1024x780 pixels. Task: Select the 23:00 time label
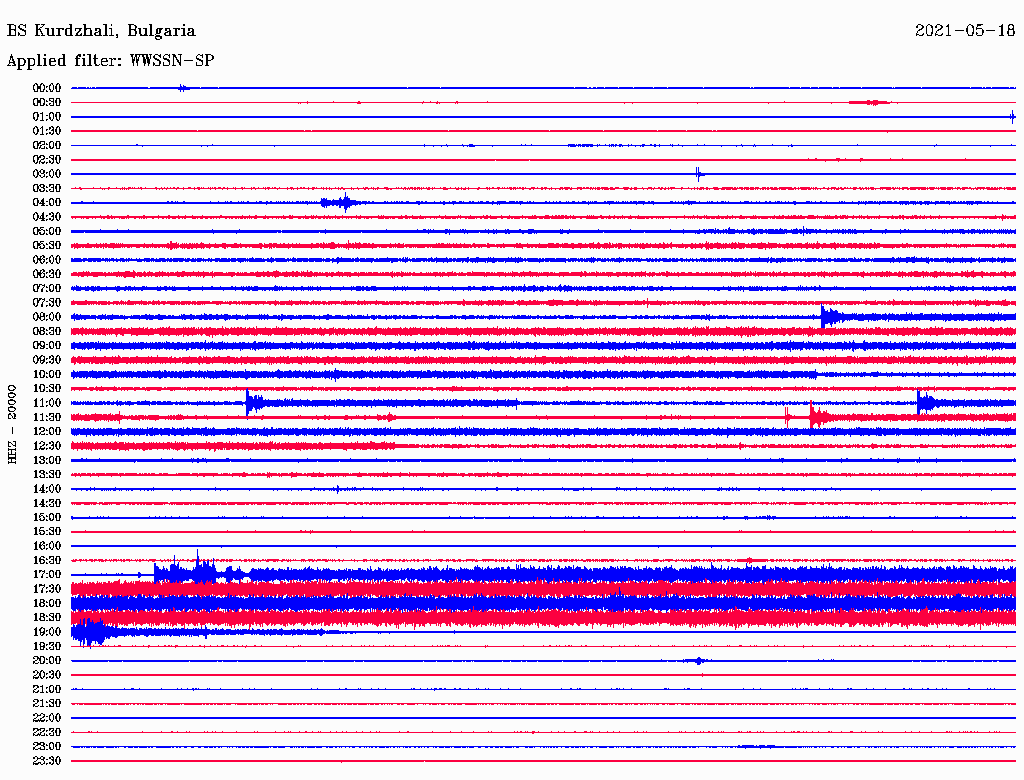(47, 747)
